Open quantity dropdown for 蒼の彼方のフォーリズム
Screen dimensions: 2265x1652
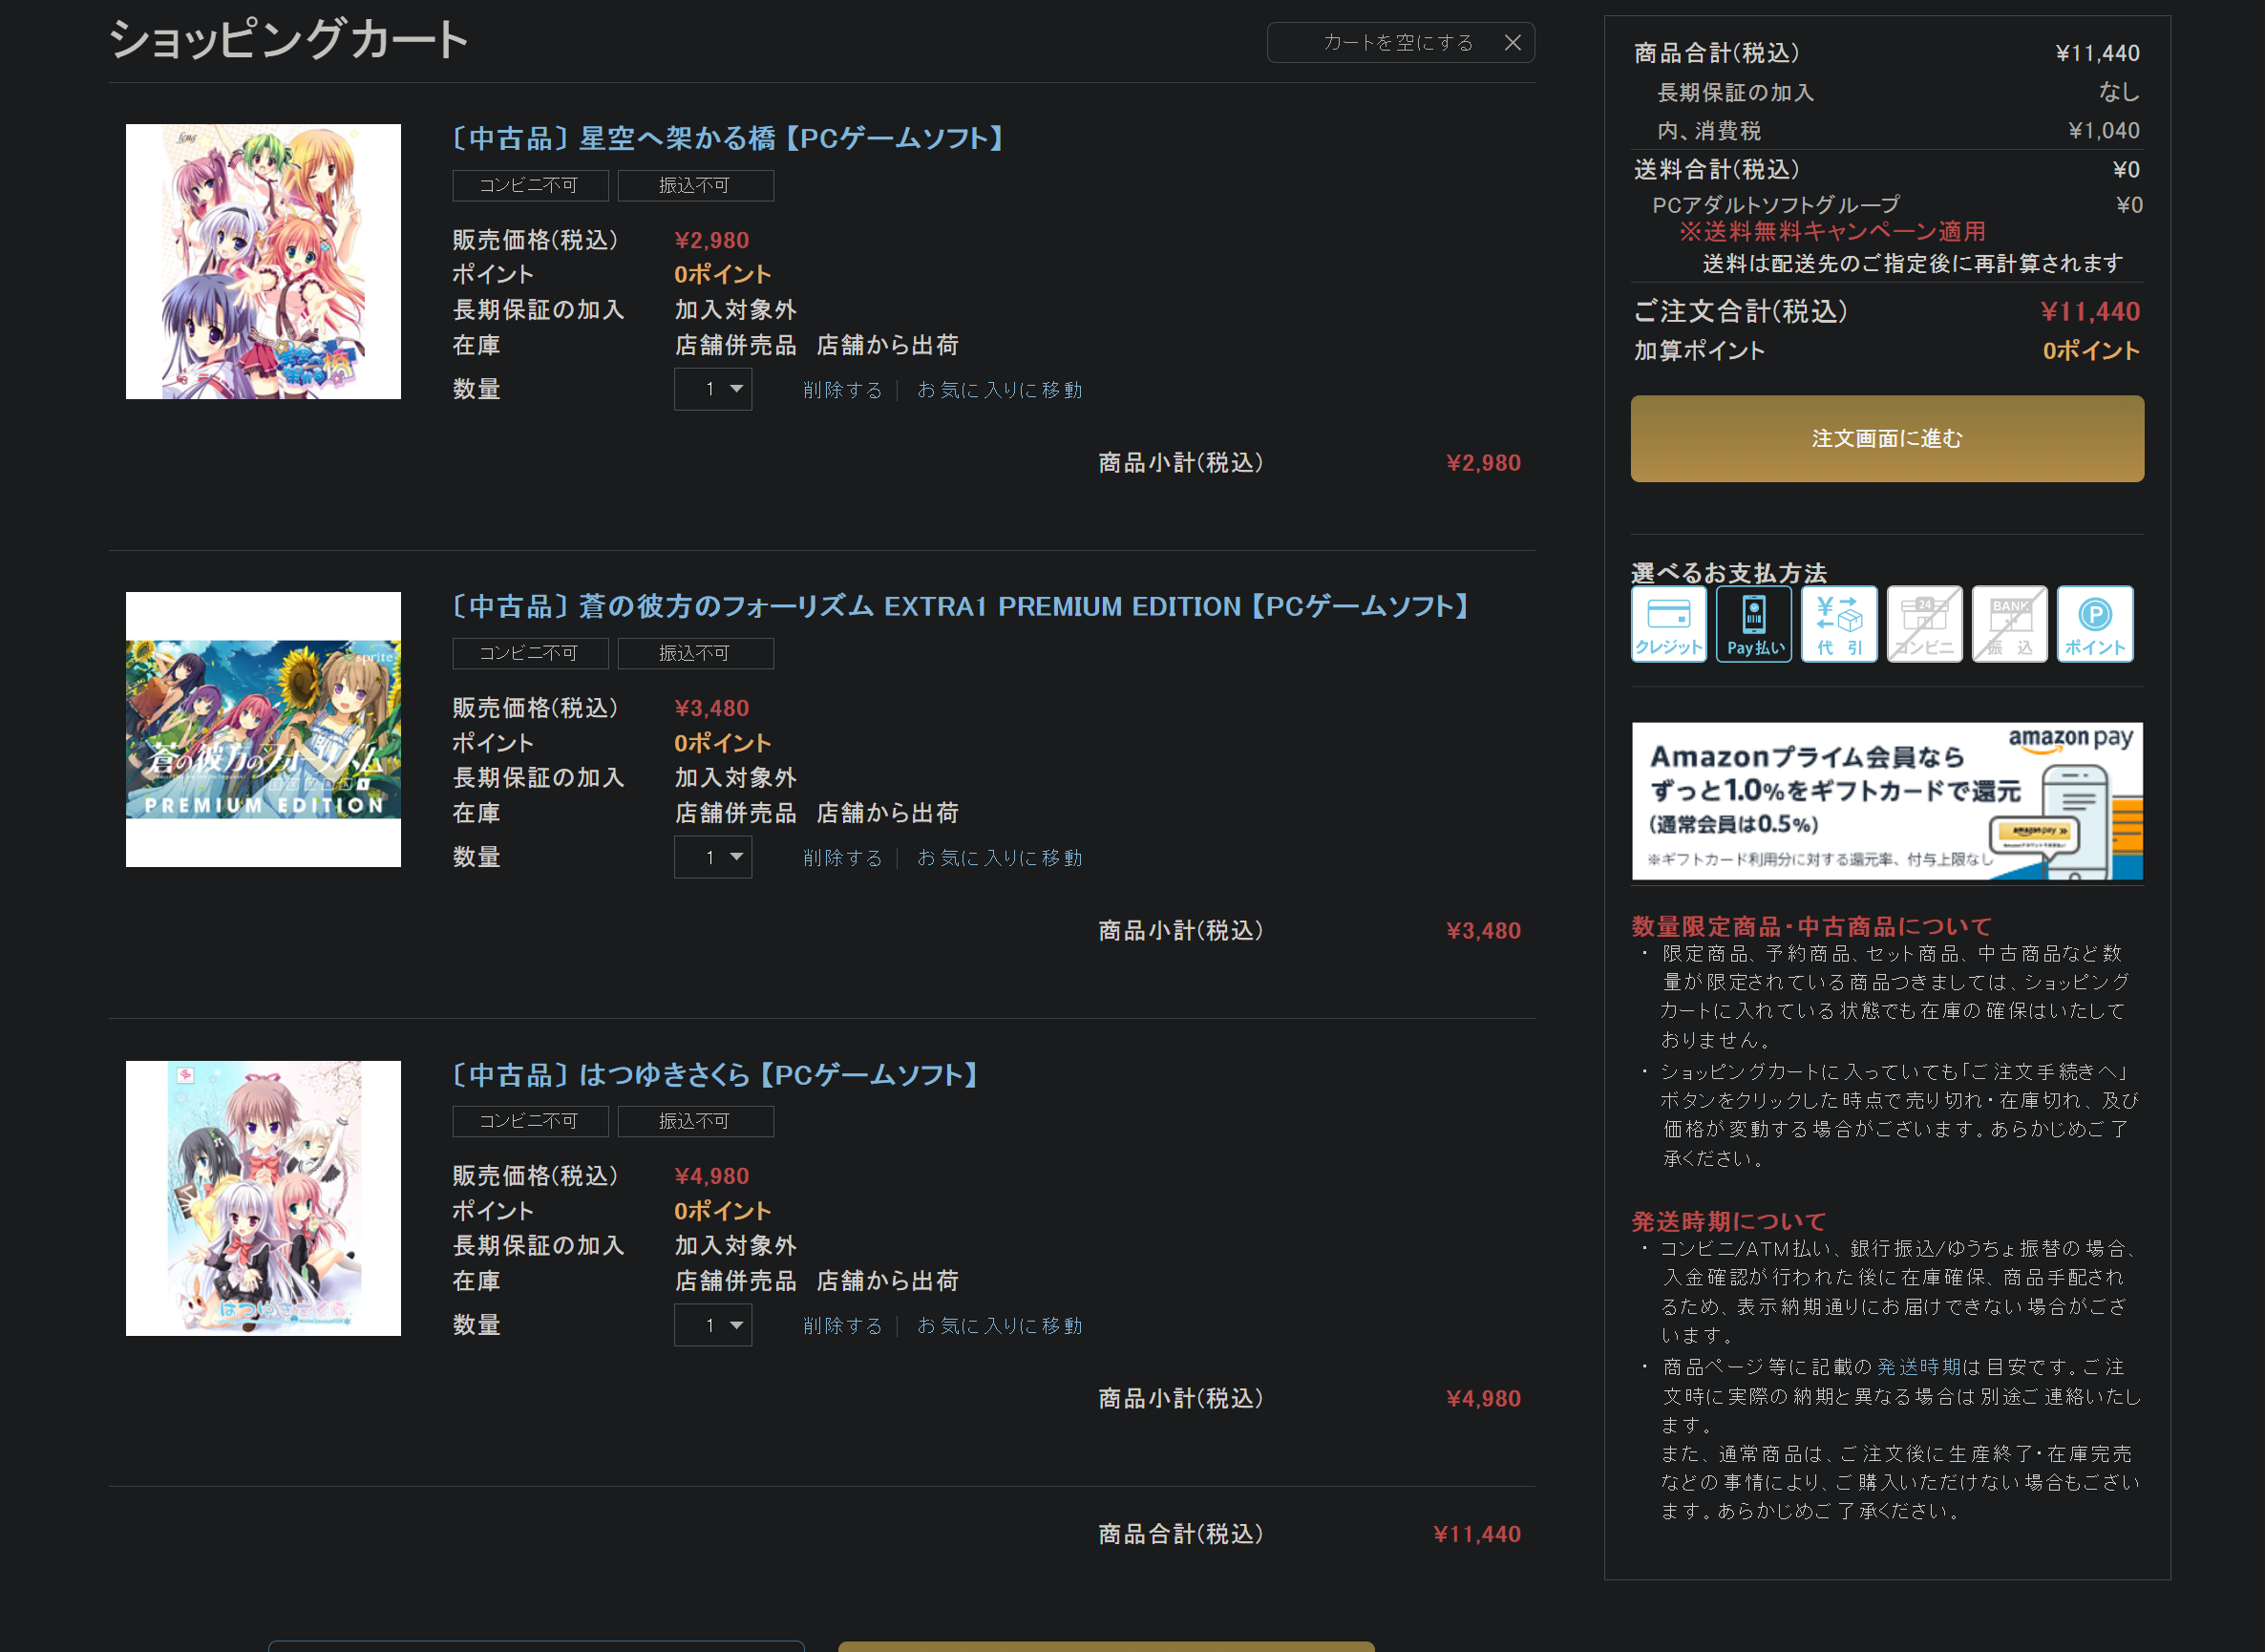713,857
